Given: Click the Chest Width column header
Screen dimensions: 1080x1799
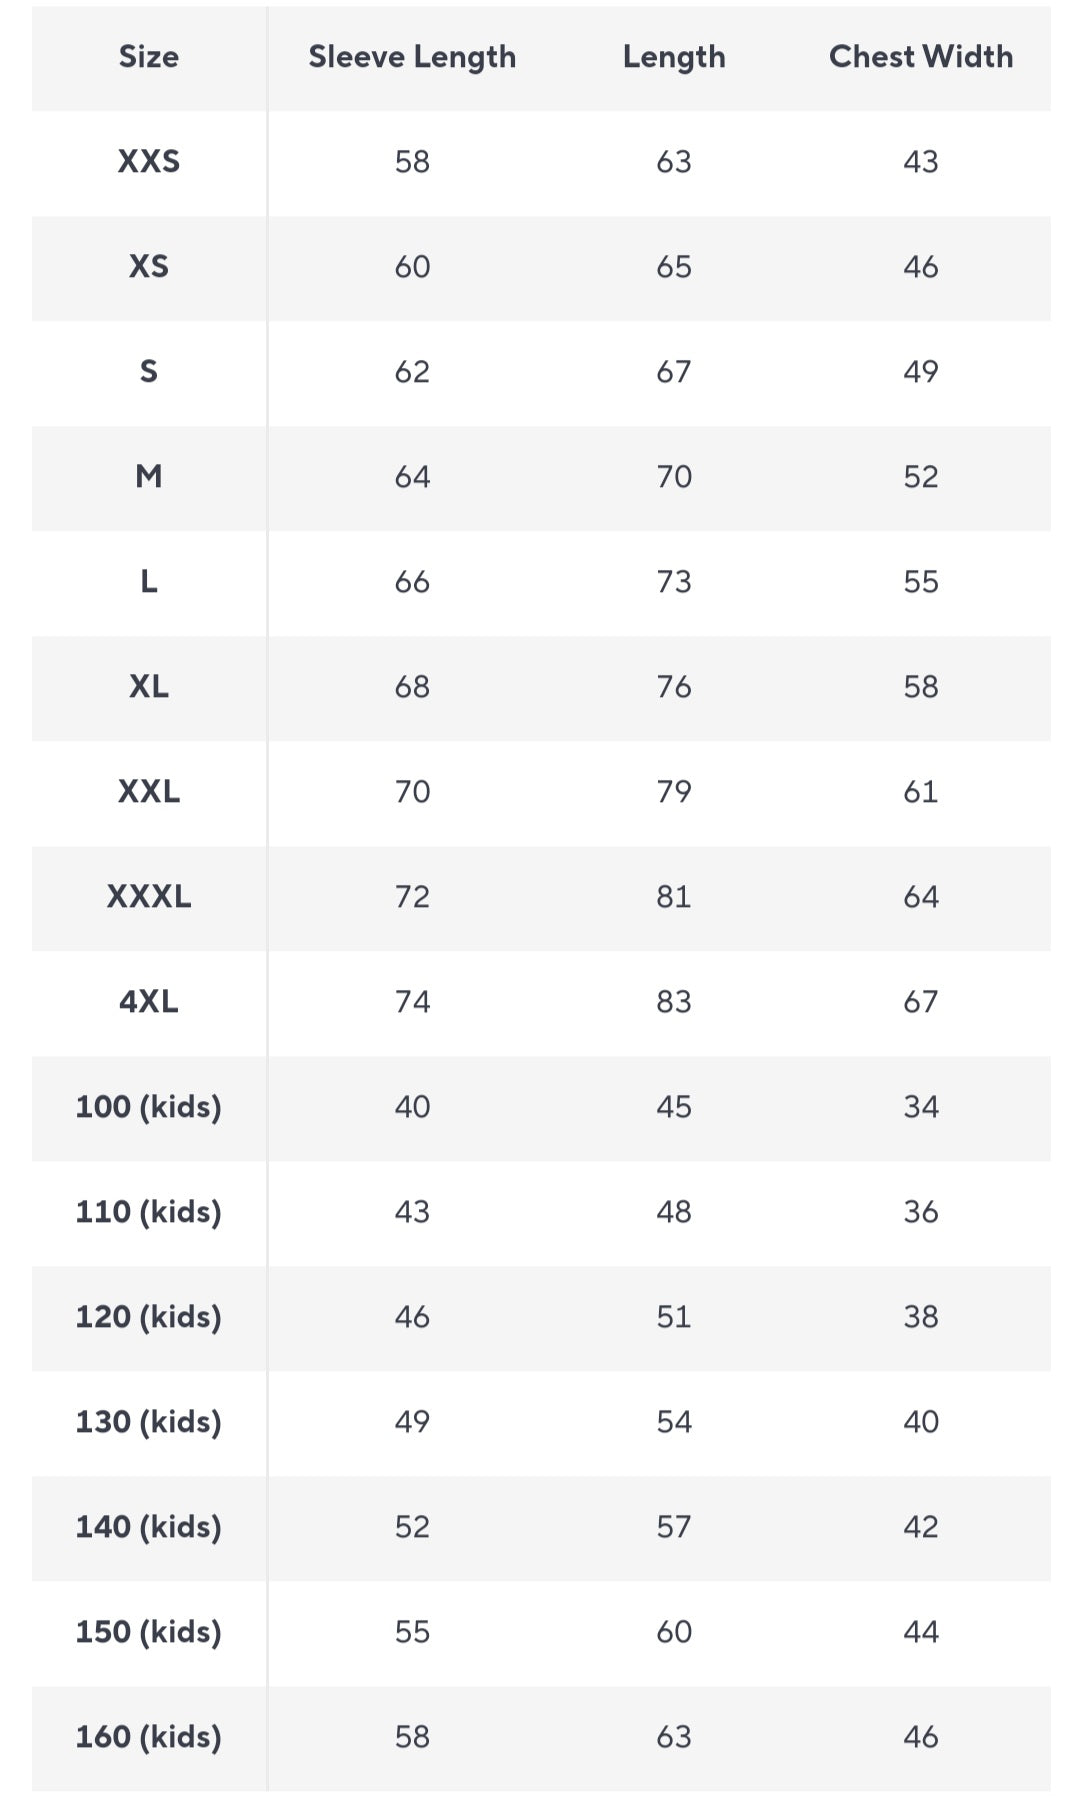Looking at the screenshot, I should point(920,57).
